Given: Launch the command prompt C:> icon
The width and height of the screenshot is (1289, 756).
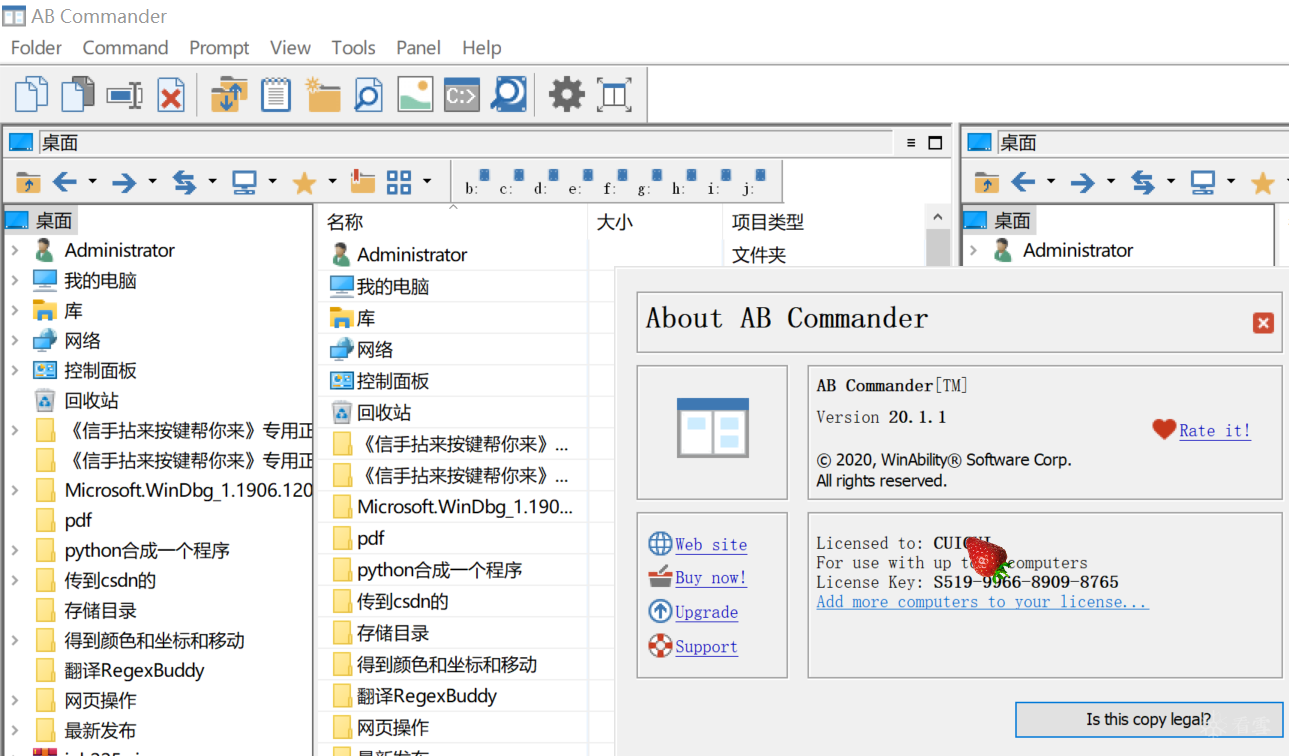Looking at the screenshot, I should click(x=462, y=95).
